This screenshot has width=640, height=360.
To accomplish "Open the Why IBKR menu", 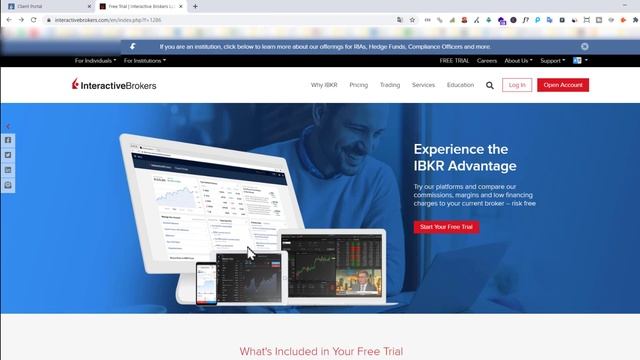I will point(324,85).
